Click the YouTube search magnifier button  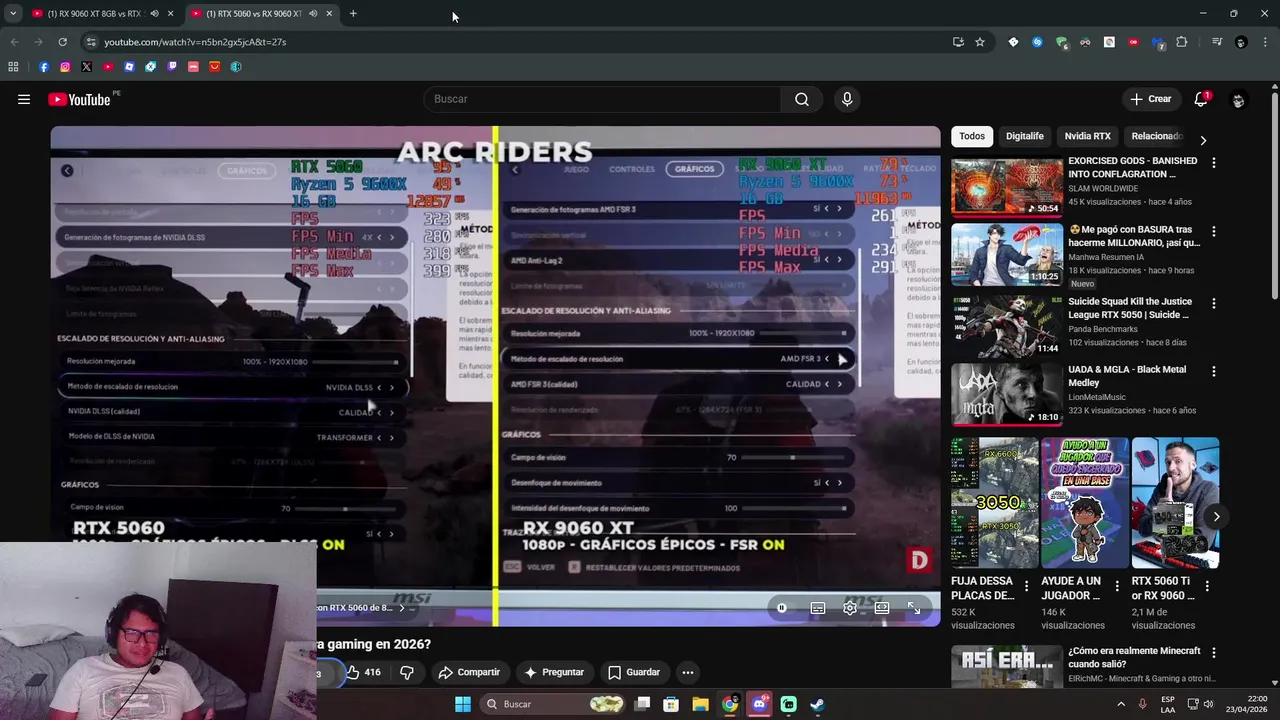(802, 99)
